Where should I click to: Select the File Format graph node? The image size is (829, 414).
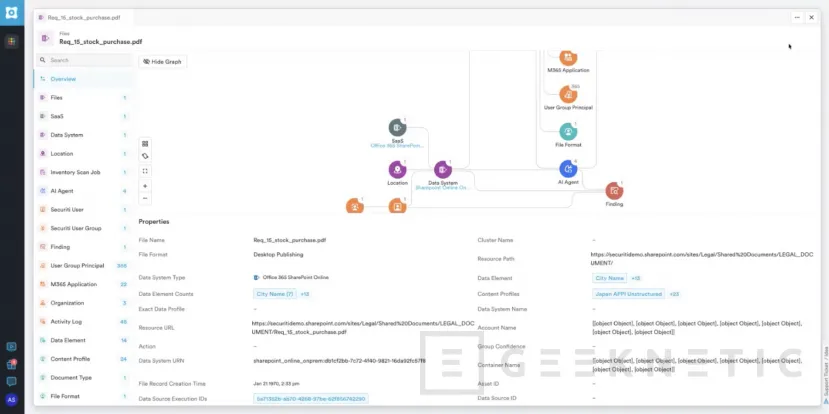568,131
